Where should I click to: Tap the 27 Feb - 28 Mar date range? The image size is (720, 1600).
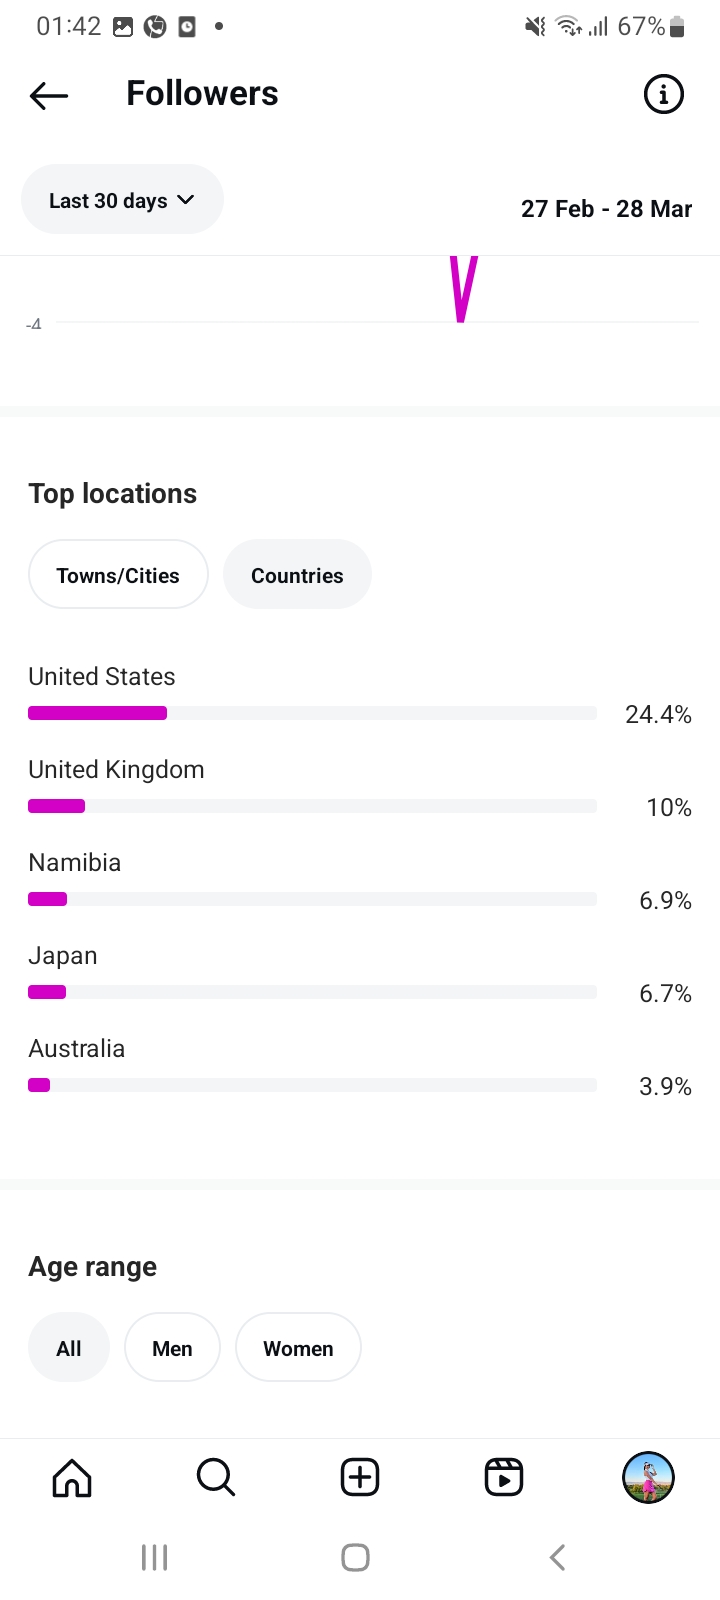point(606,209)
